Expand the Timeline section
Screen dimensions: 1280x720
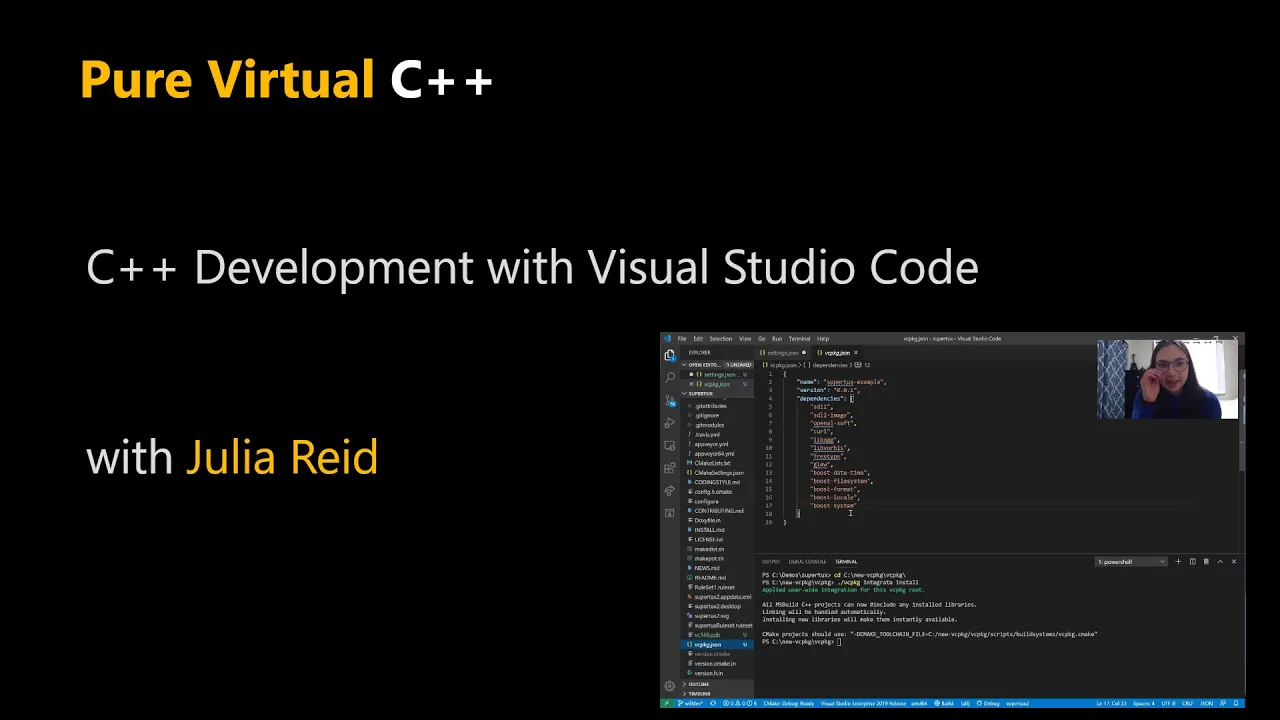(x=717, y=693)
